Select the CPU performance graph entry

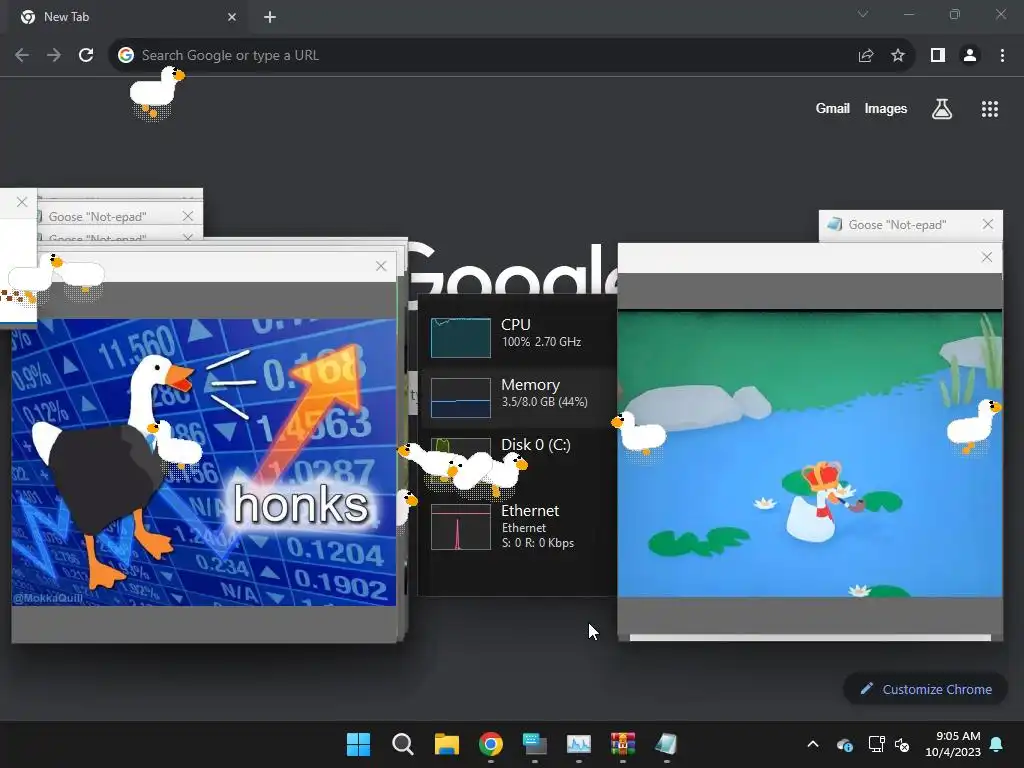coord(518,337)
